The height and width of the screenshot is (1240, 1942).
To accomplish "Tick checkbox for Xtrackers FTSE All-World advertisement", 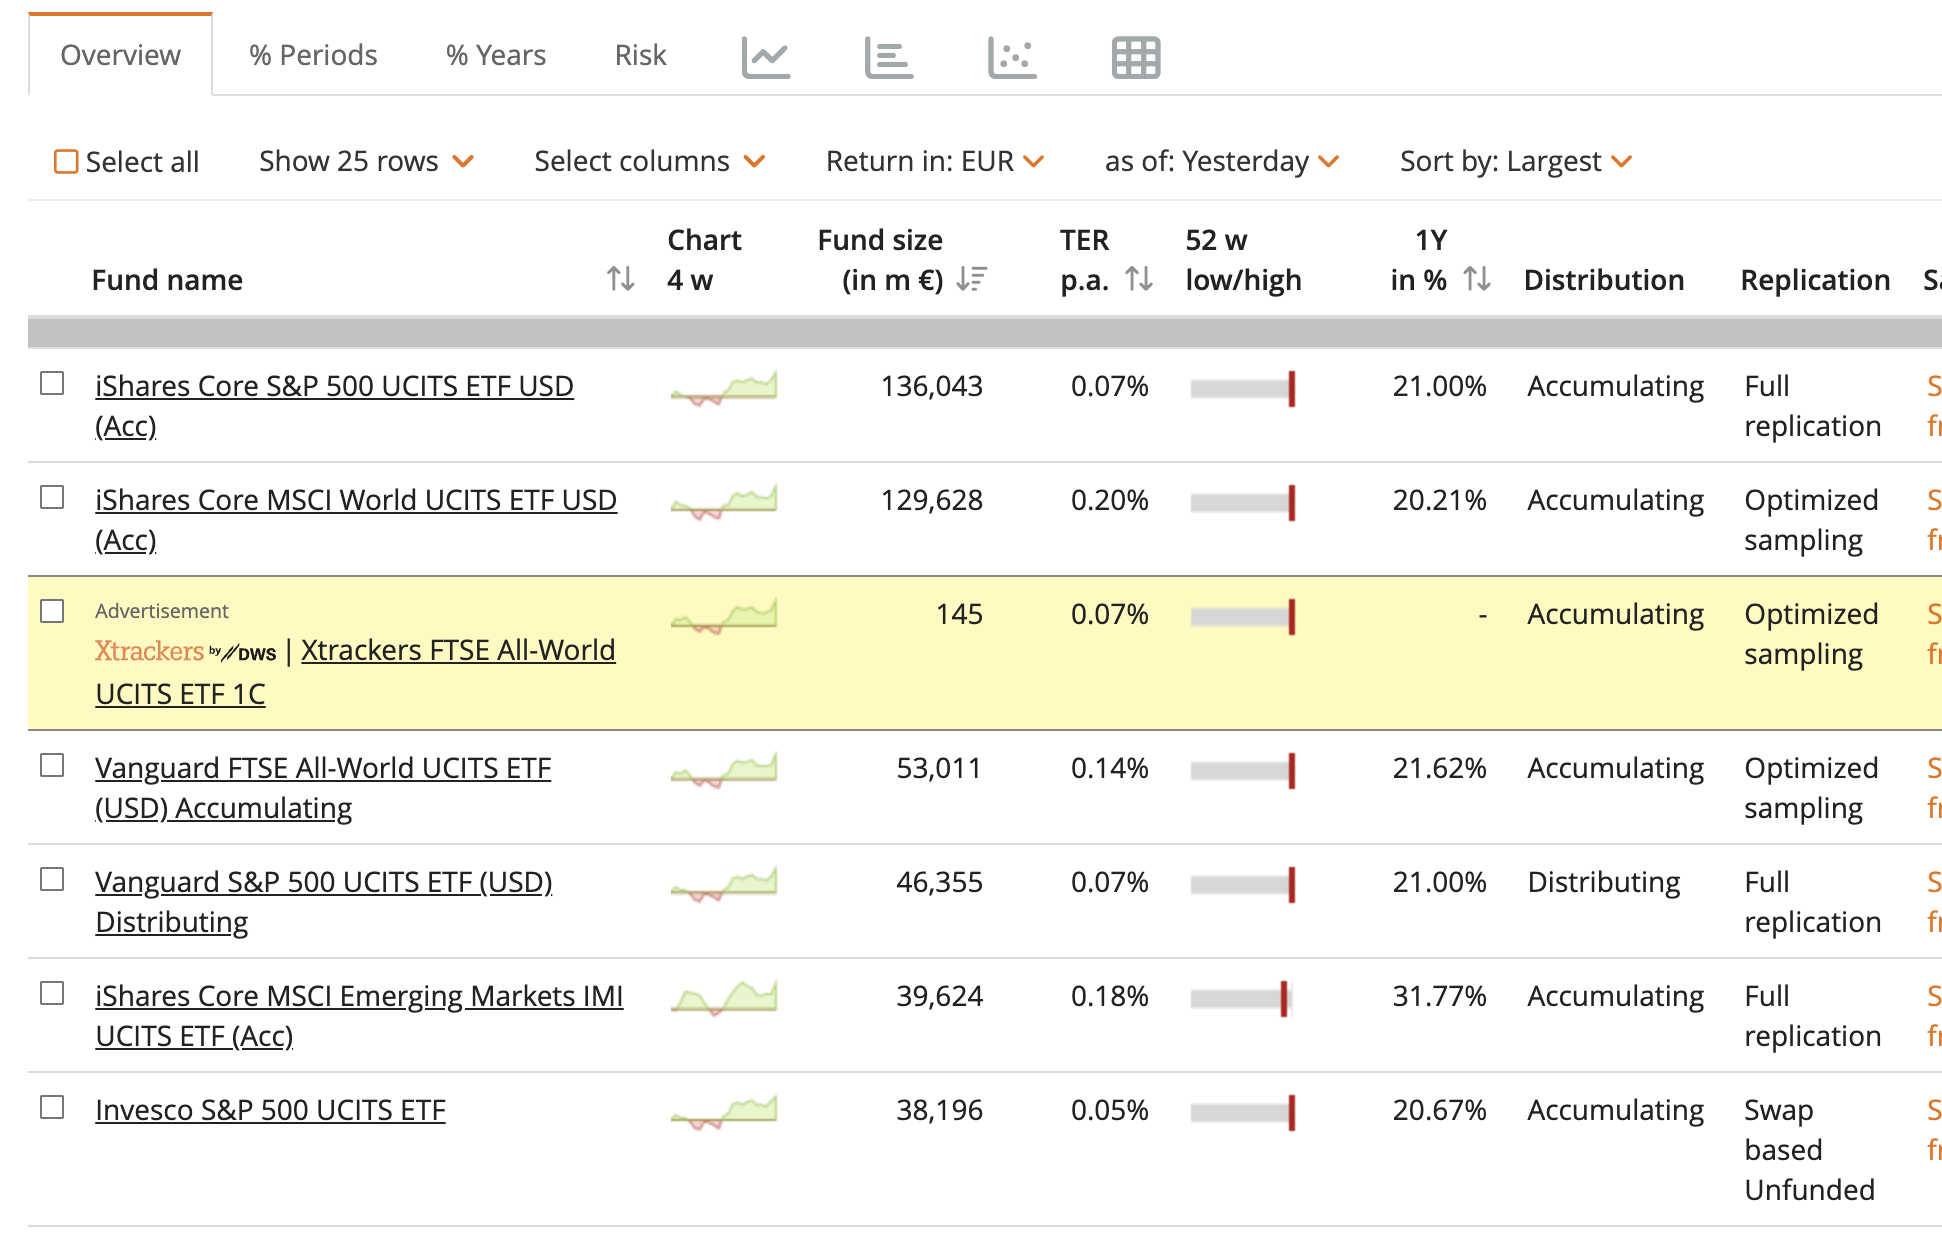I will click(52, 612).
